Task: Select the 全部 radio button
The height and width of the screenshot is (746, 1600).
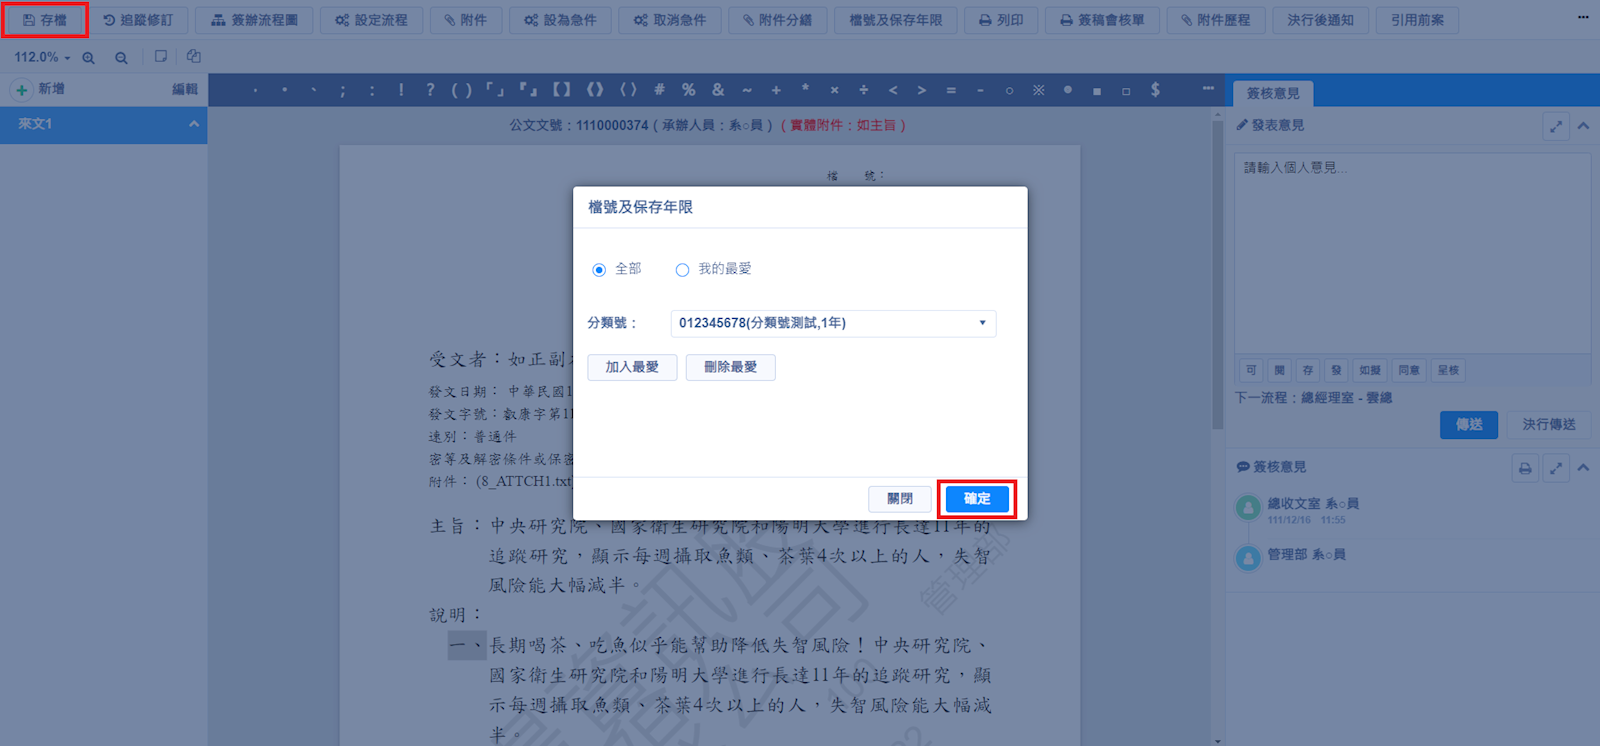Action: coord(599,270)
